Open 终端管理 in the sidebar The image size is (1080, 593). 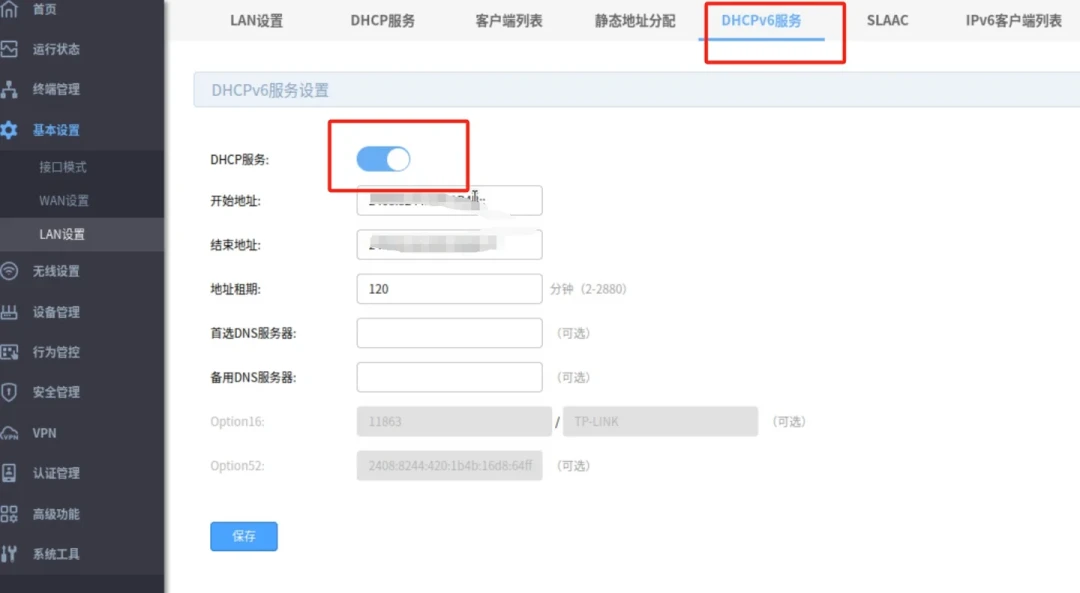(56, 90)
